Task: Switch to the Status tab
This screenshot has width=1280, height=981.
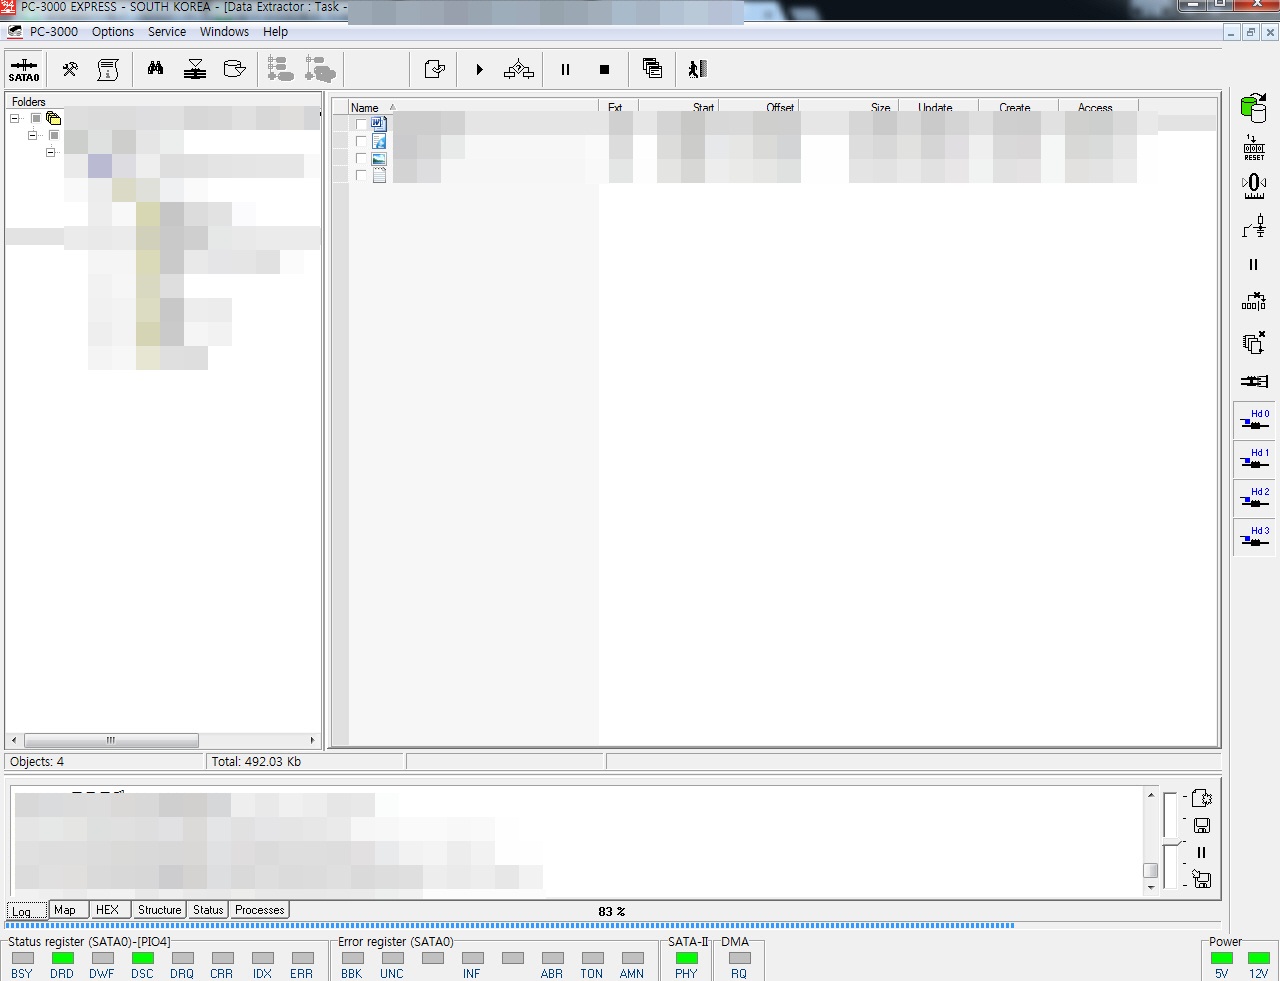Action: [208, 910]
